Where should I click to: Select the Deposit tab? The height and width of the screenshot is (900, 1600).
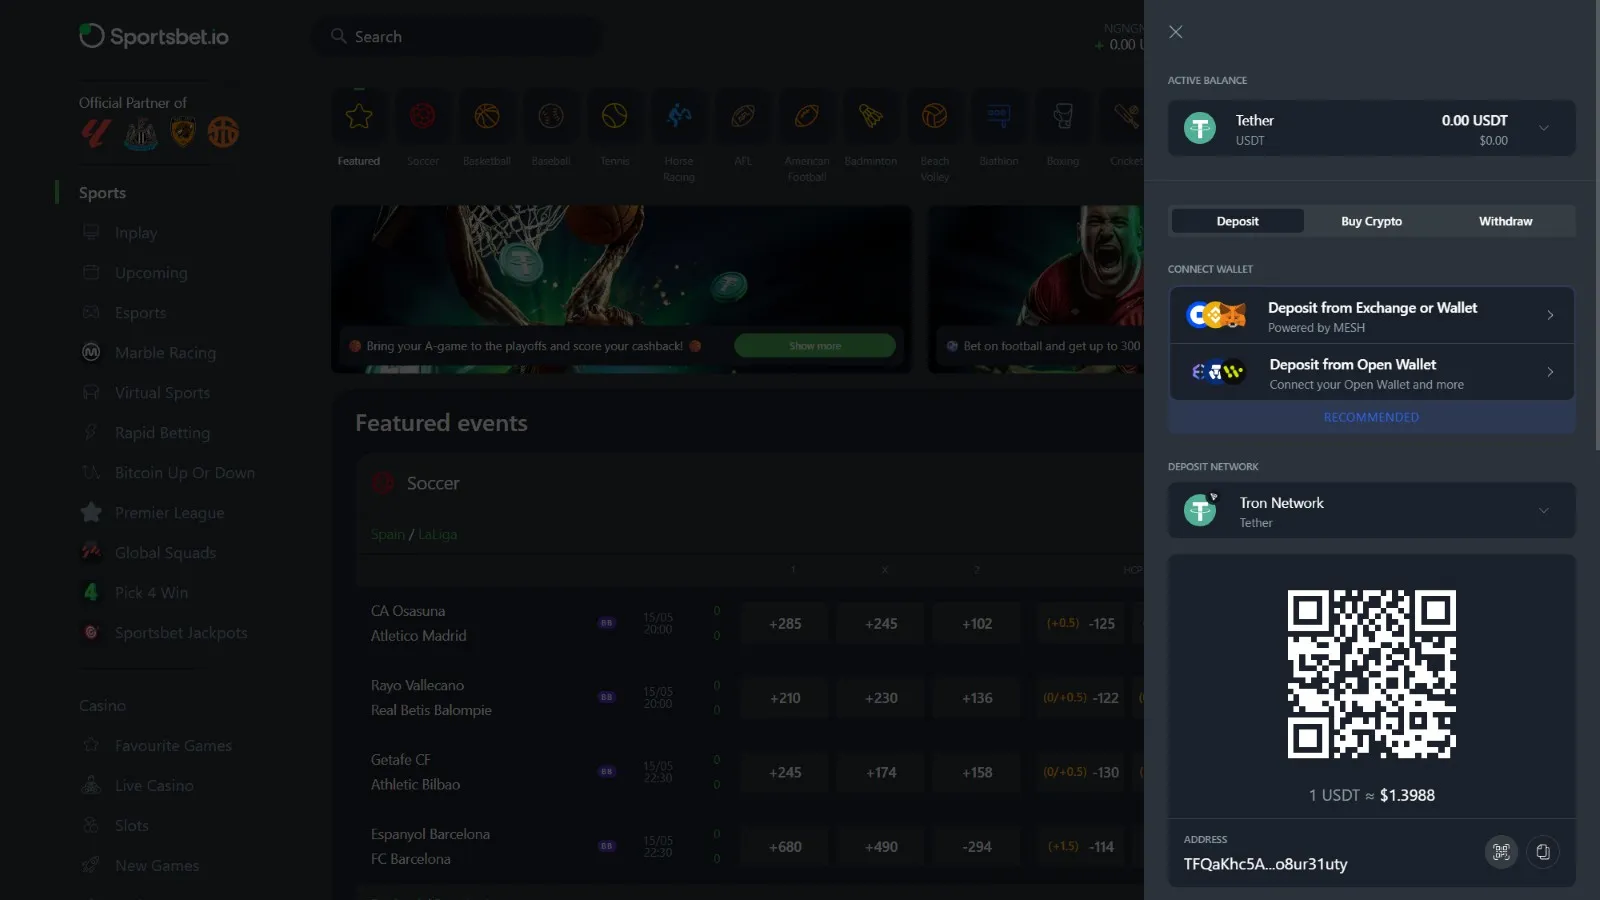(1237, 221)
